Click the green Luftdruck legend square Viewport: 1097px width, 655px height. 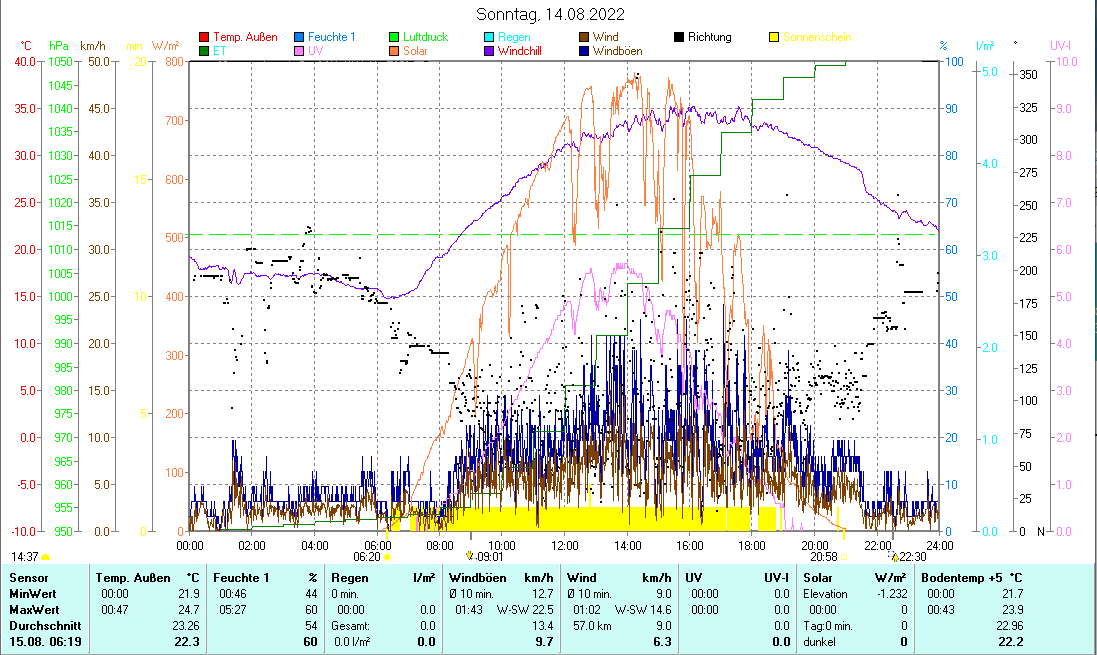coord(395,38)
